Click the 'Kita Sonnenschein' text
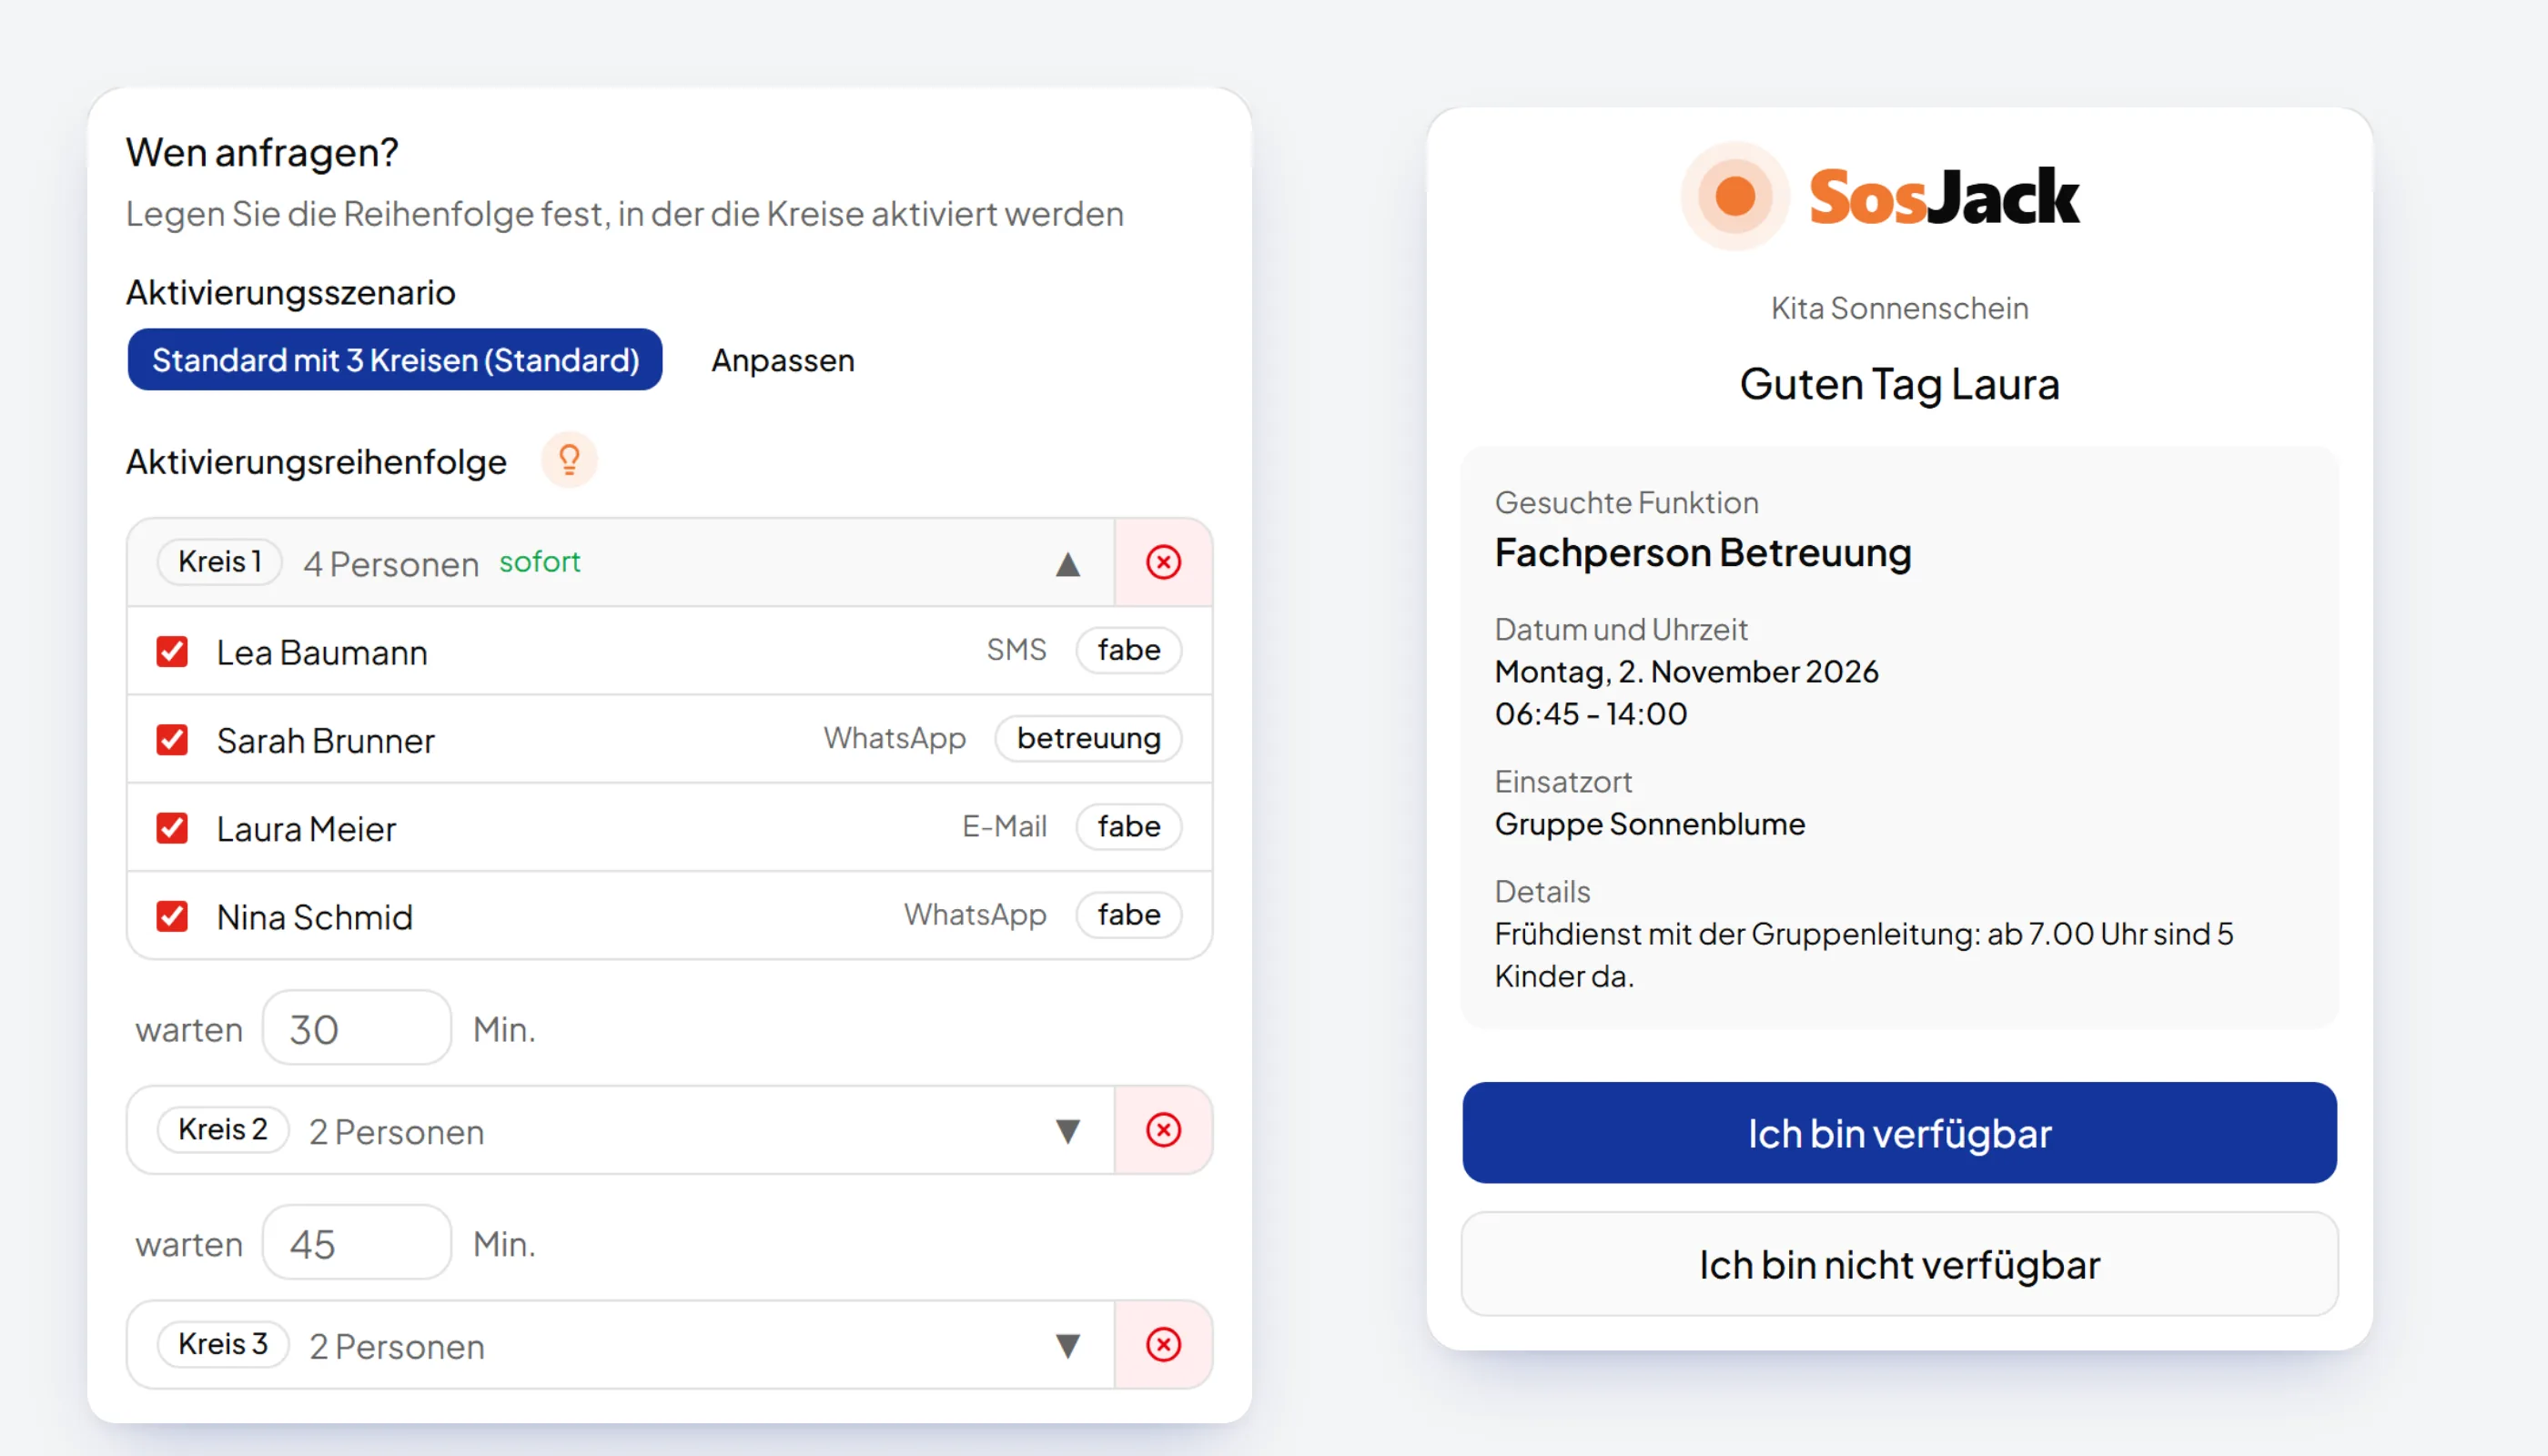2548x1456 pixels. (1899, 308)
